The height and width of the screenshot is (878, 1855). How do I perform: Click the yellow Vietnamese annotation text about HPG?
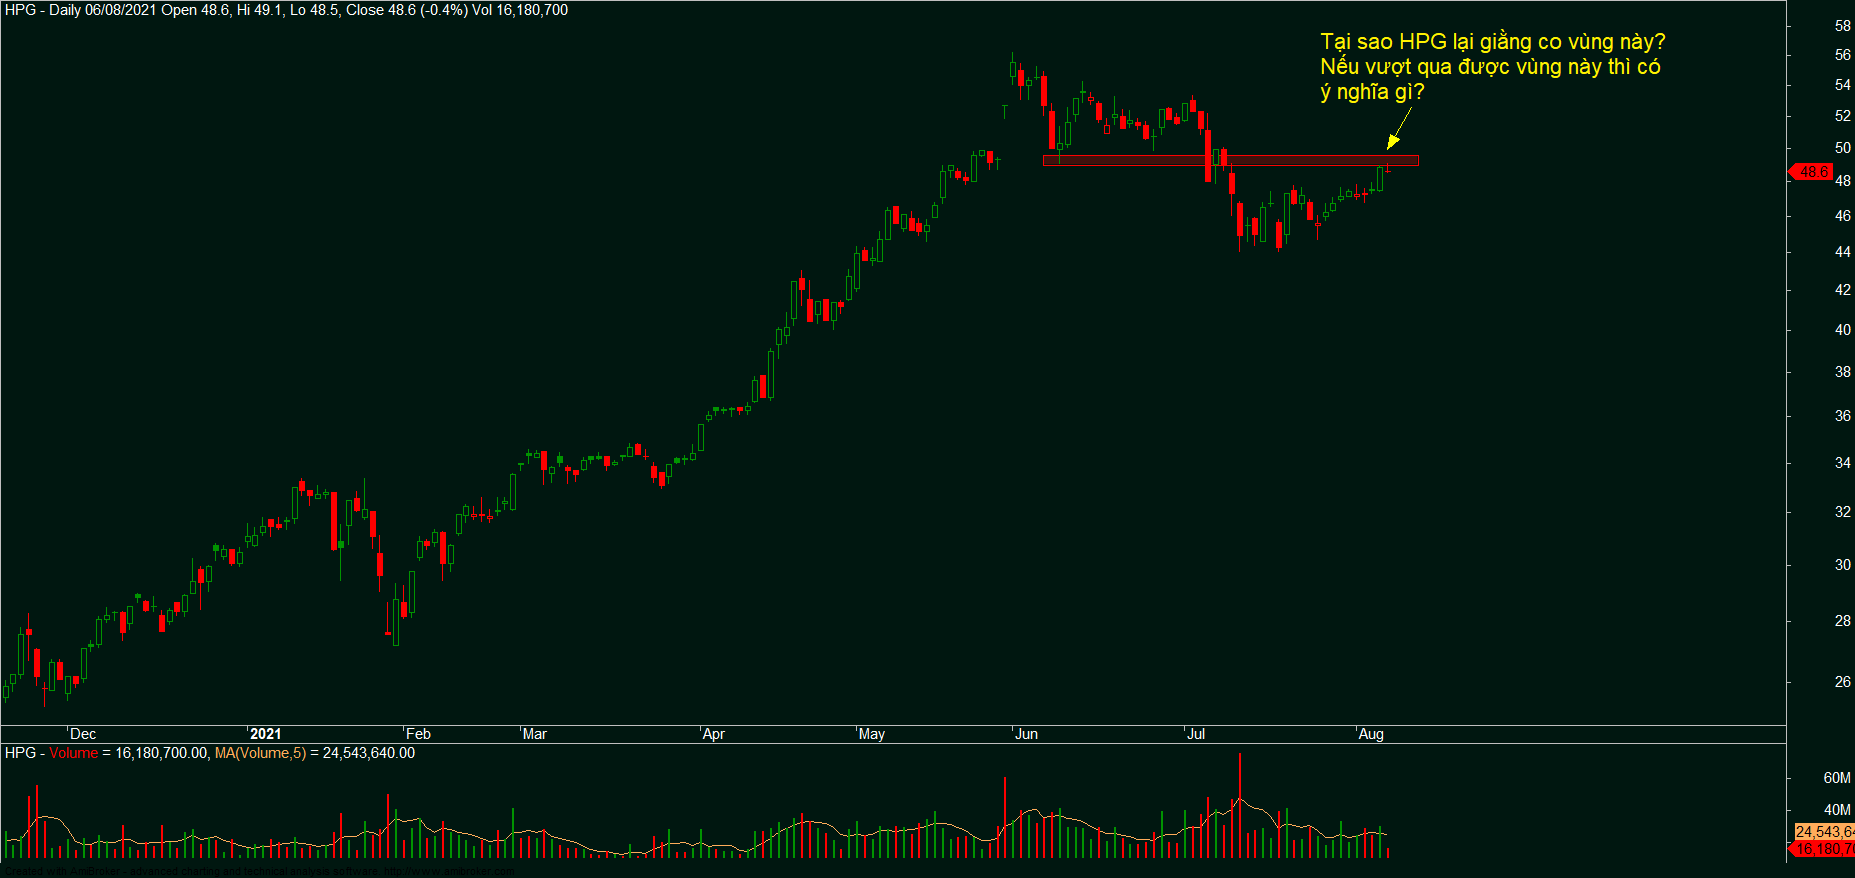click(x=1492, y=67)
